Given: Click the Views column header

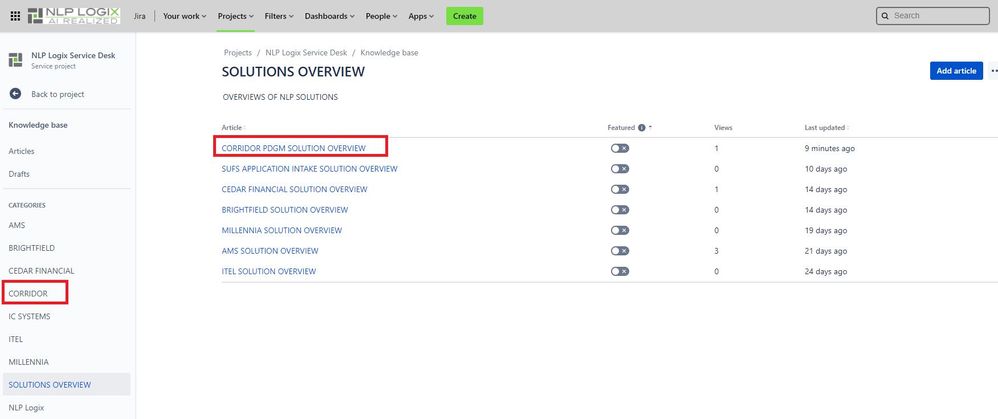Looking at the screenshot, I should [723, 128].
